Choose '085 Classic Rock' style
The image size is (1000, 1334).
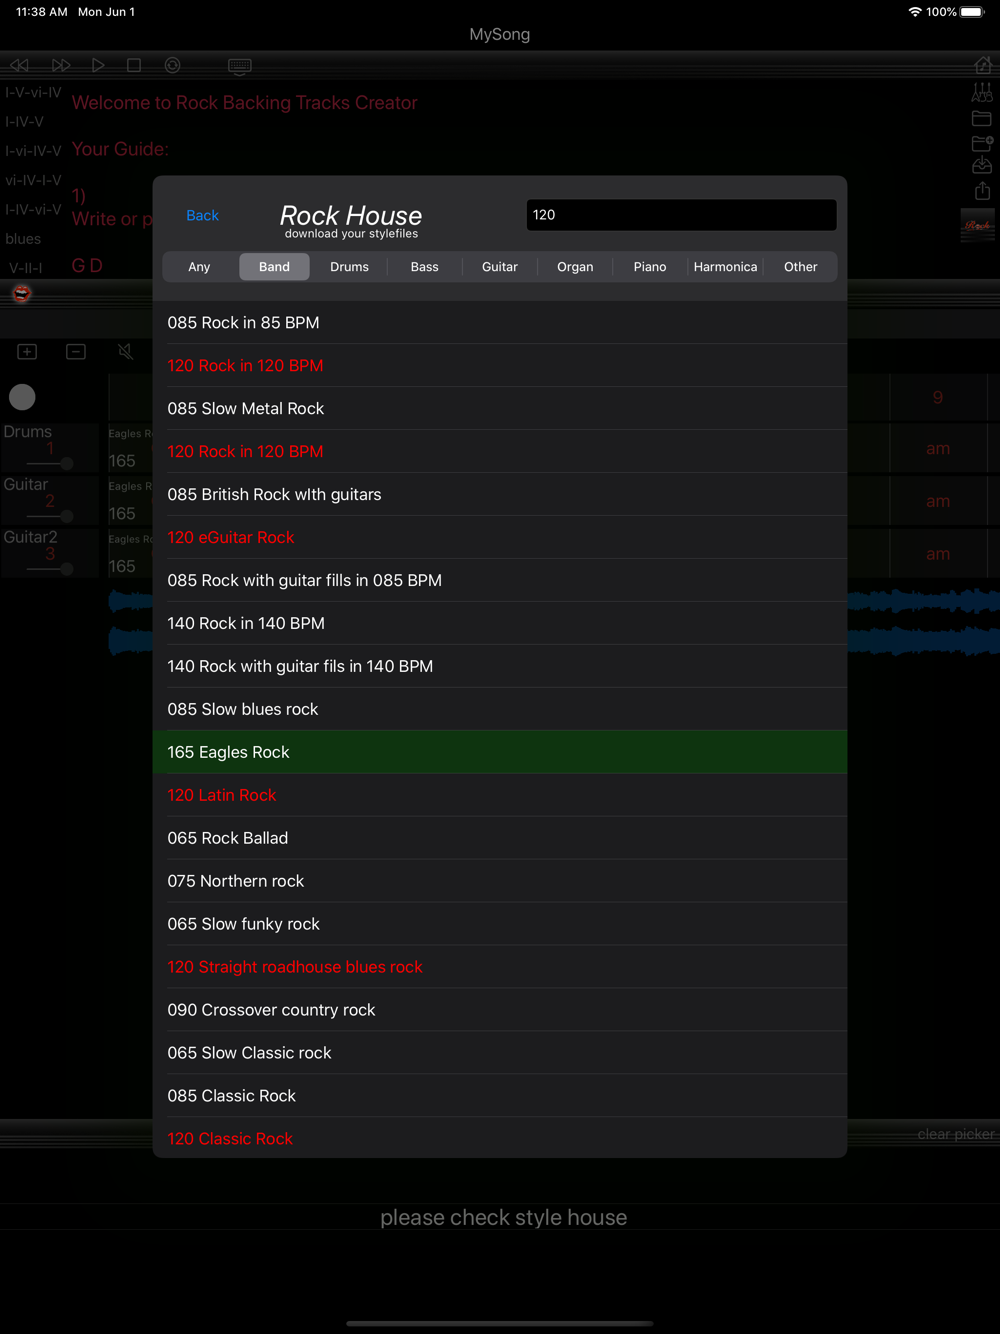pyautogui.click(x=500, y=1097)
